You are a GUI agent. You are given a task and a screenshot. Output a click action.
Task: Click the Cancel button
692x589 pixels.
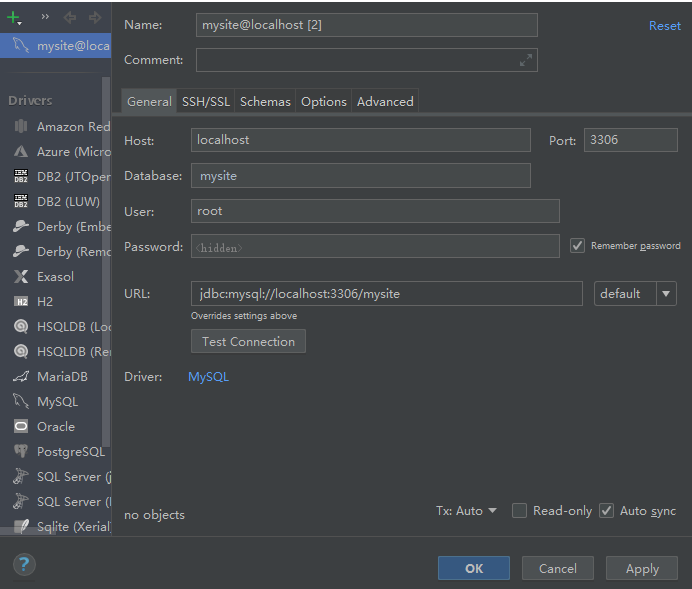(558, 568)
